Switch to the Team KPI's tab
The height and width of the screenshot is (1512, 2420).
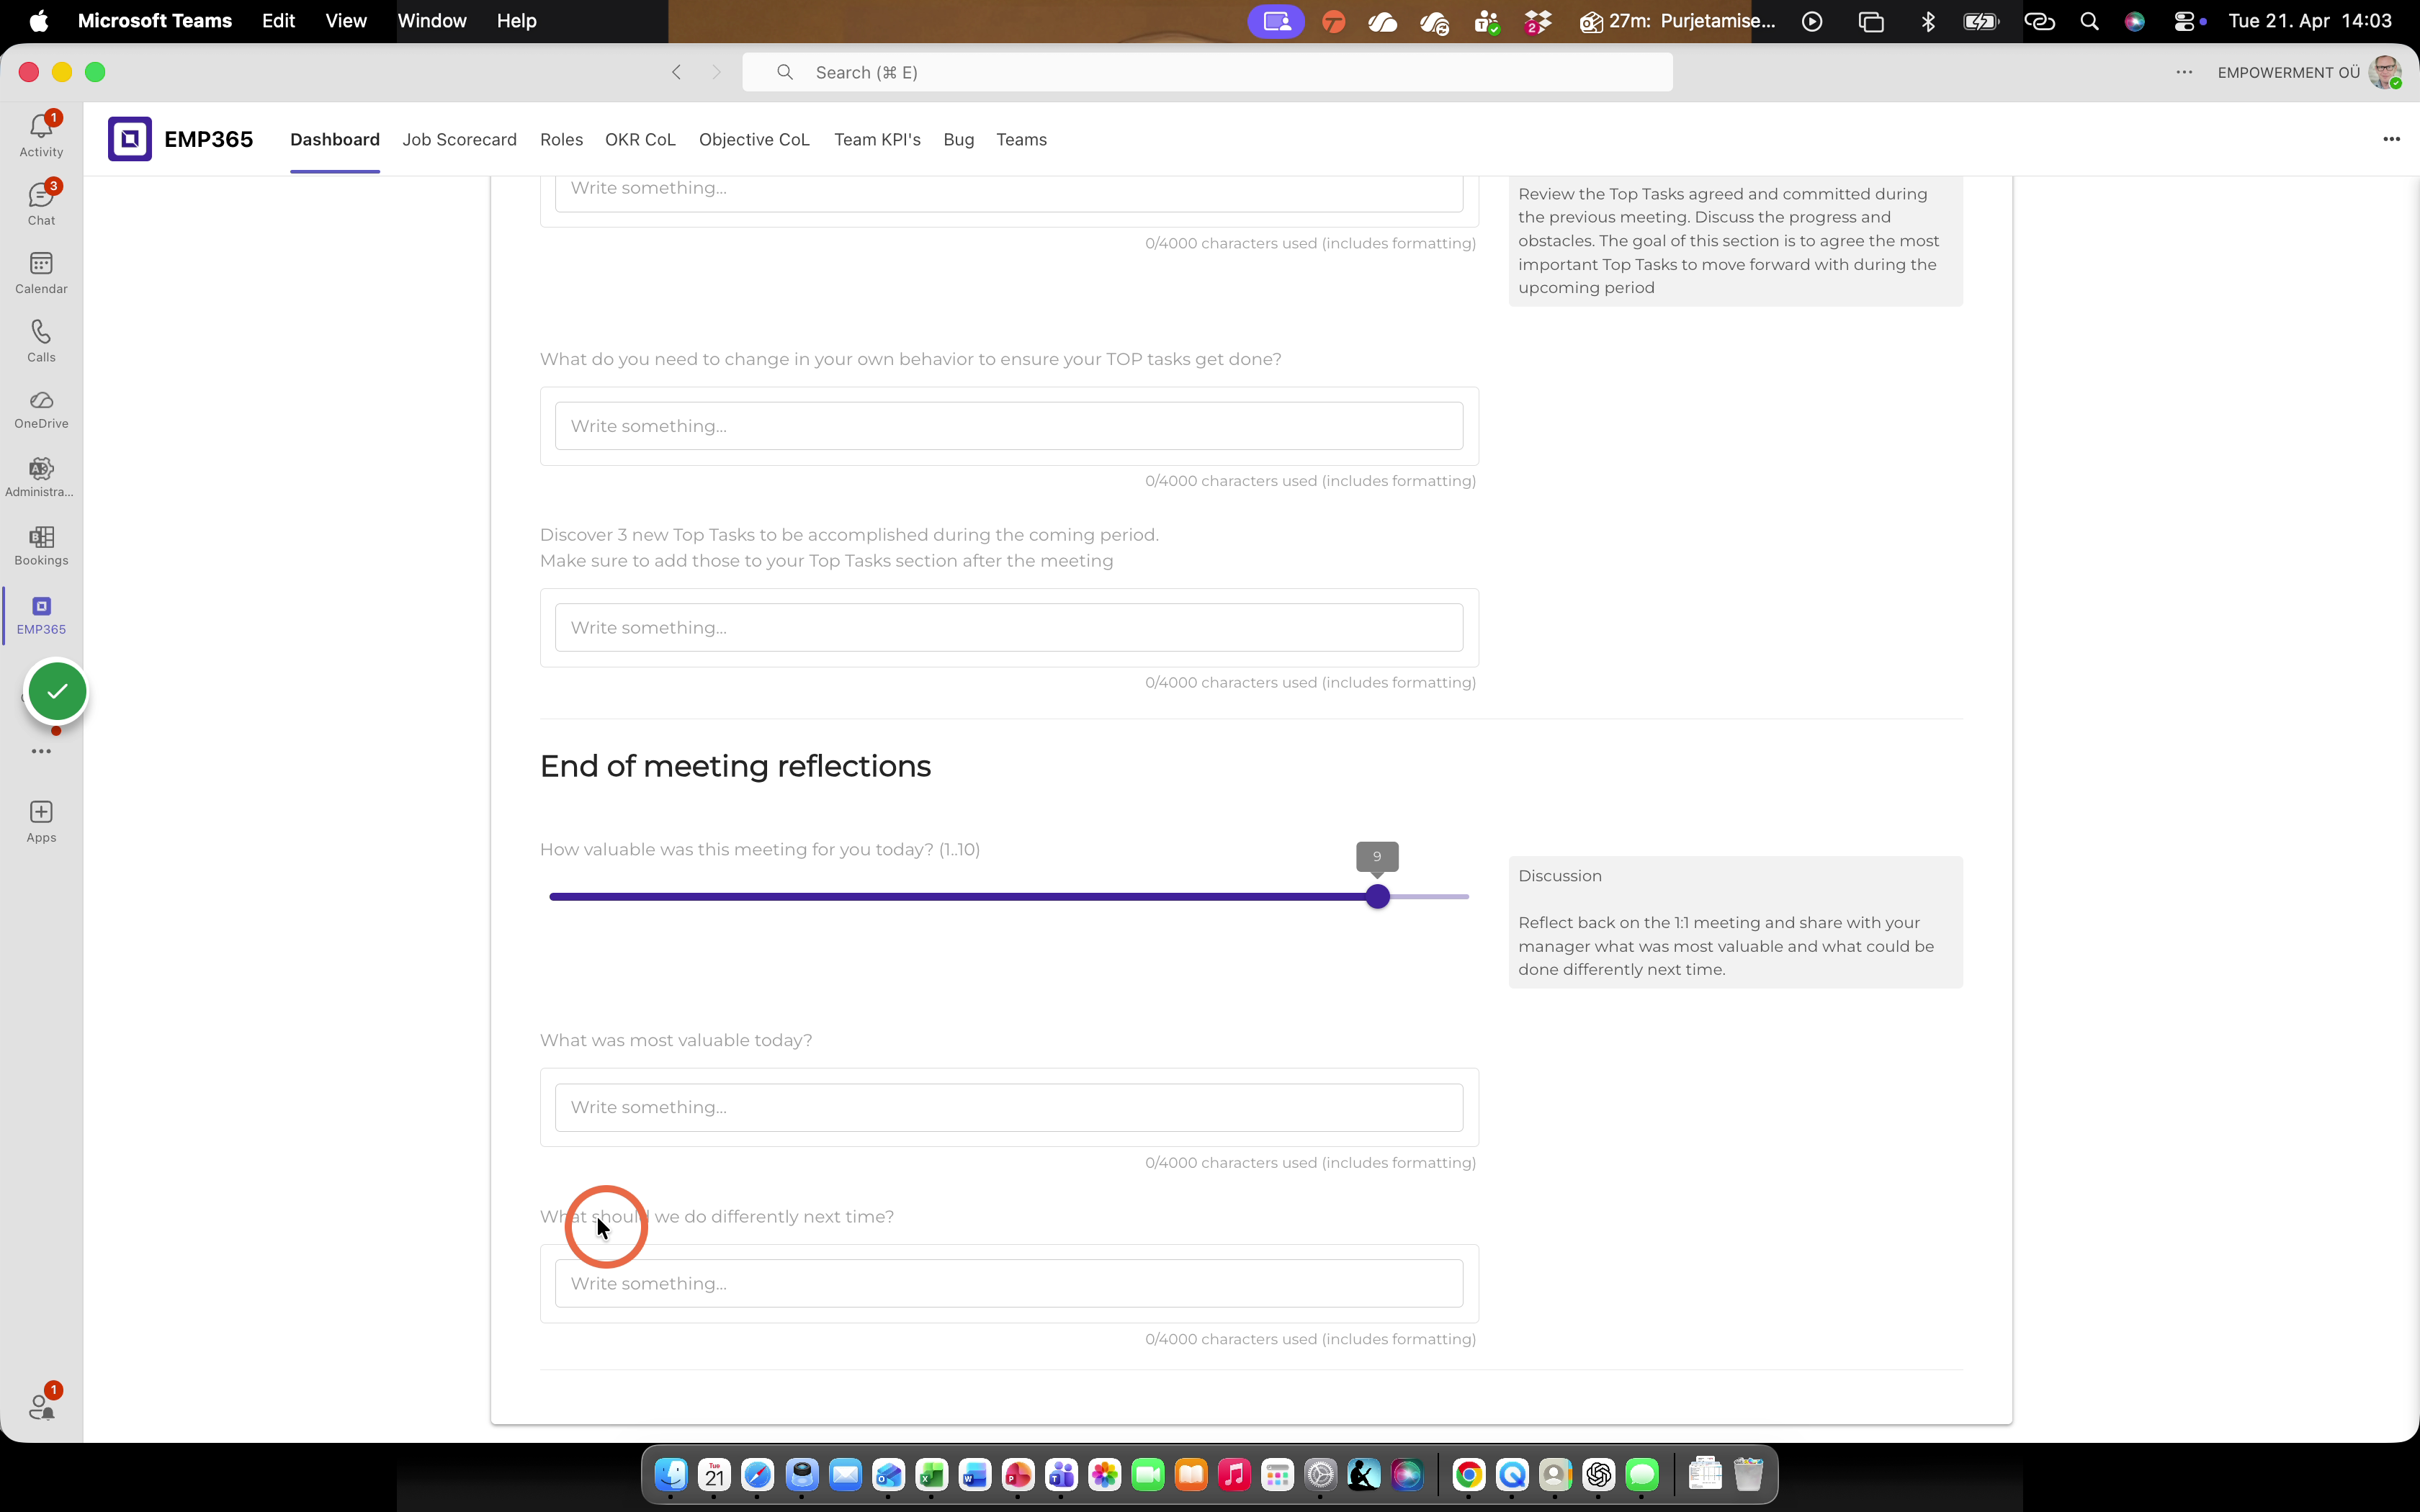click(x=877, y=140)
